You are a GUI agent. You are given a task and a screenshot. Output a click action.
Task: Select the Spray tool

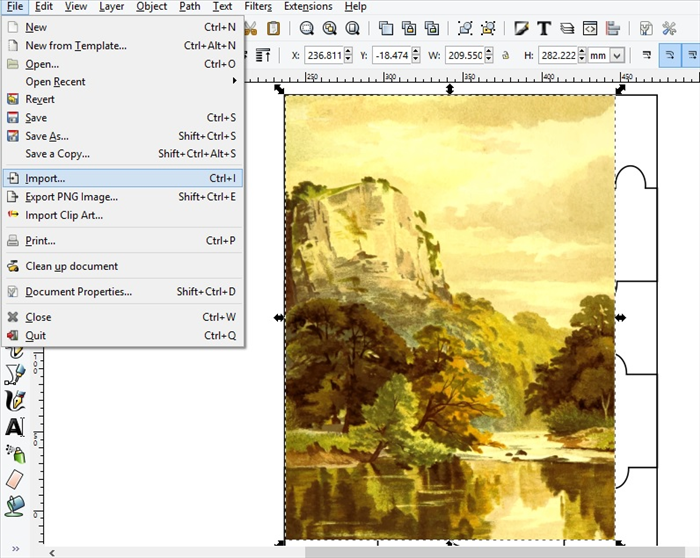click(x=15, y=454)
